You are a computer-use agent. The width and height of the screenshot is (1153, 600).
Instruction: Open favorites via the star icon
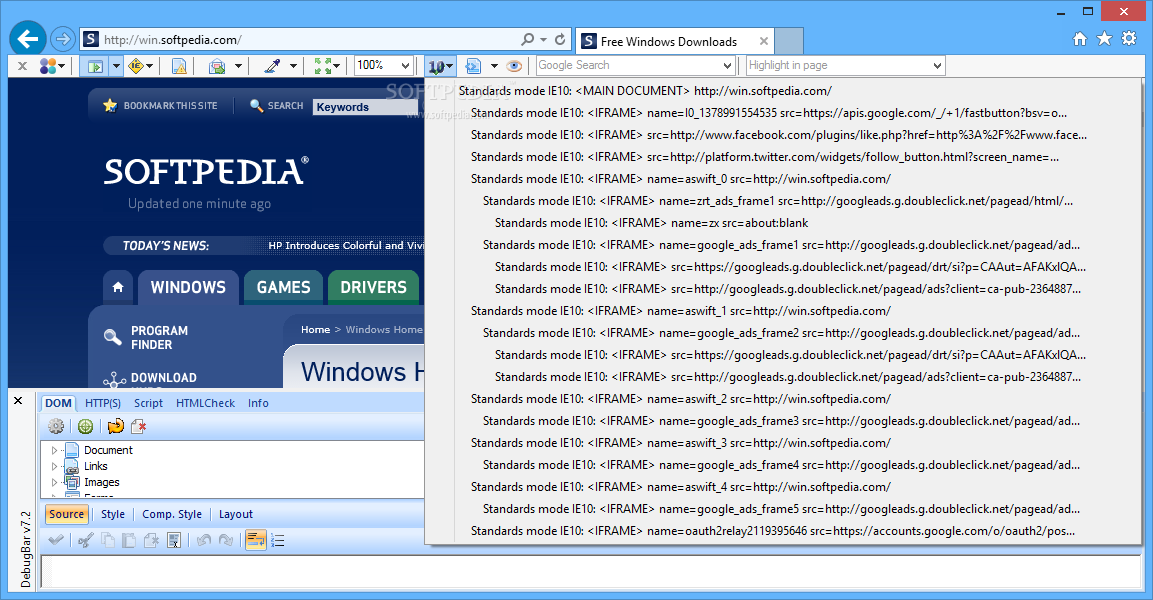[1104, 39]
